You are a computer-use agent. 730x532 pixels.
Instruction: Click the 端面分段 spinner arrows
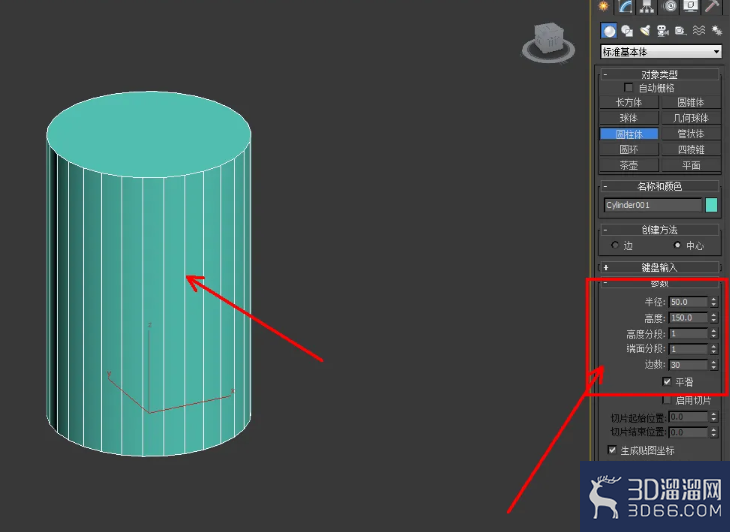click(714, 349)
